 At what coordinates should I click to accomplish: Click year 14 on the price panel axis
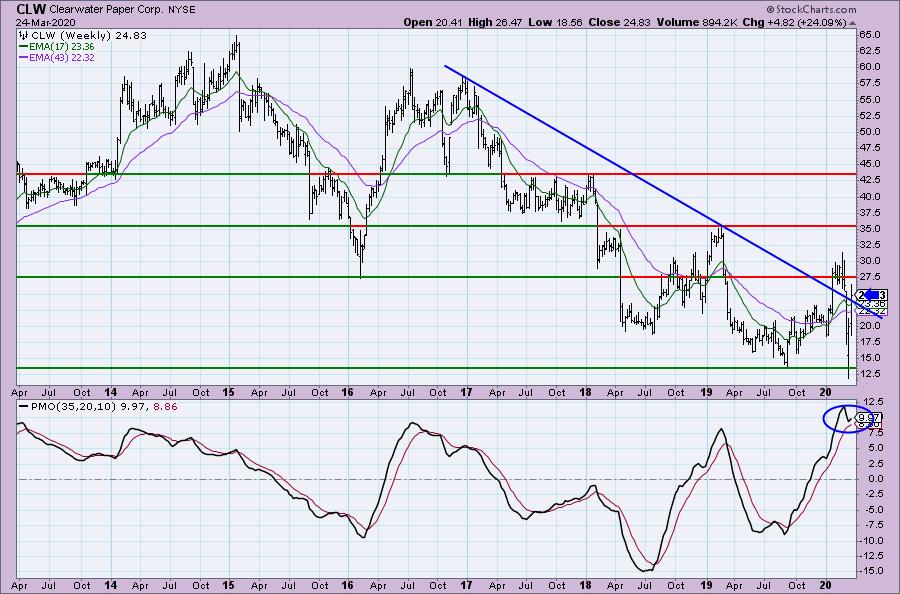point(111,393)
